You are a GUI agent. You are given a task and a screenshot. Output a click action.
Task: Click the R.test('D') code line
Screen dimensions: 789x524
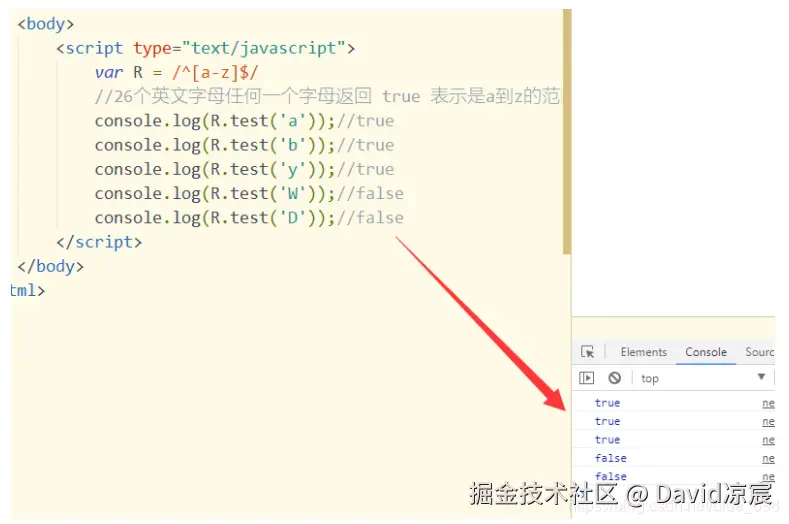(x=249, y=217)
